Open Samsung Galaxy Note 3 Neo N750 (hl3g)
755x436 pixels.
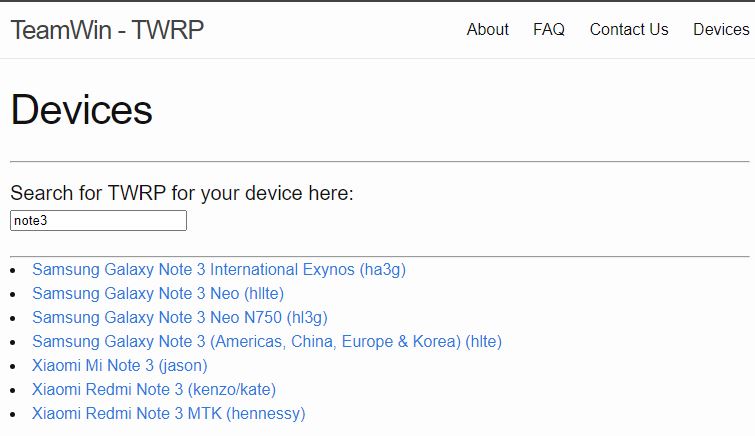(x=180, y=317)
